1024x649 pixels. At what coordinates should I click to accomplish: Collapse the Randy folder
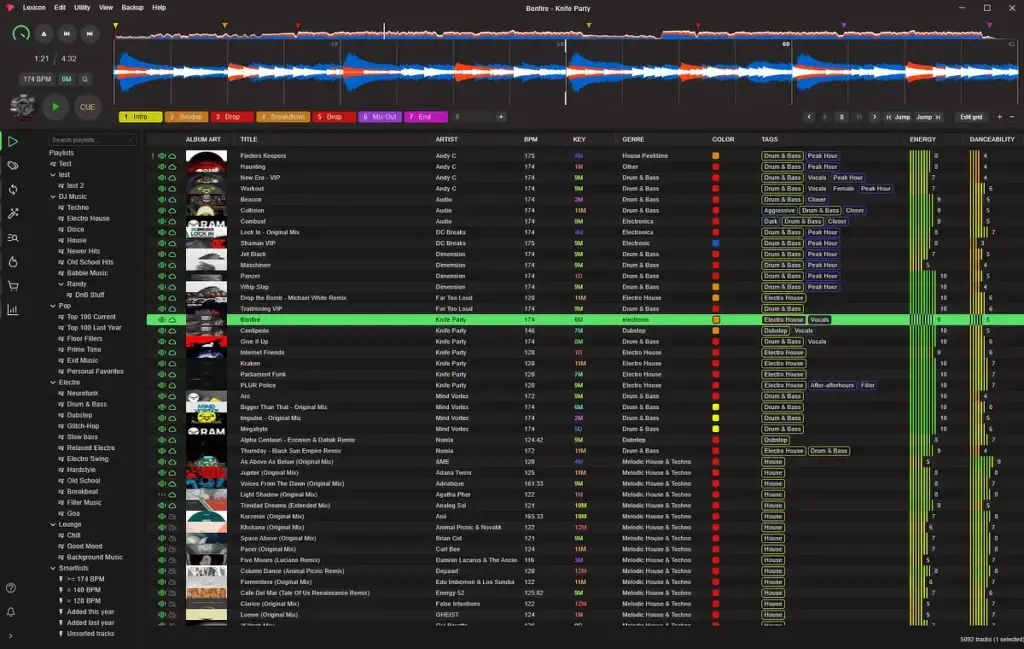tap(61, 284)
